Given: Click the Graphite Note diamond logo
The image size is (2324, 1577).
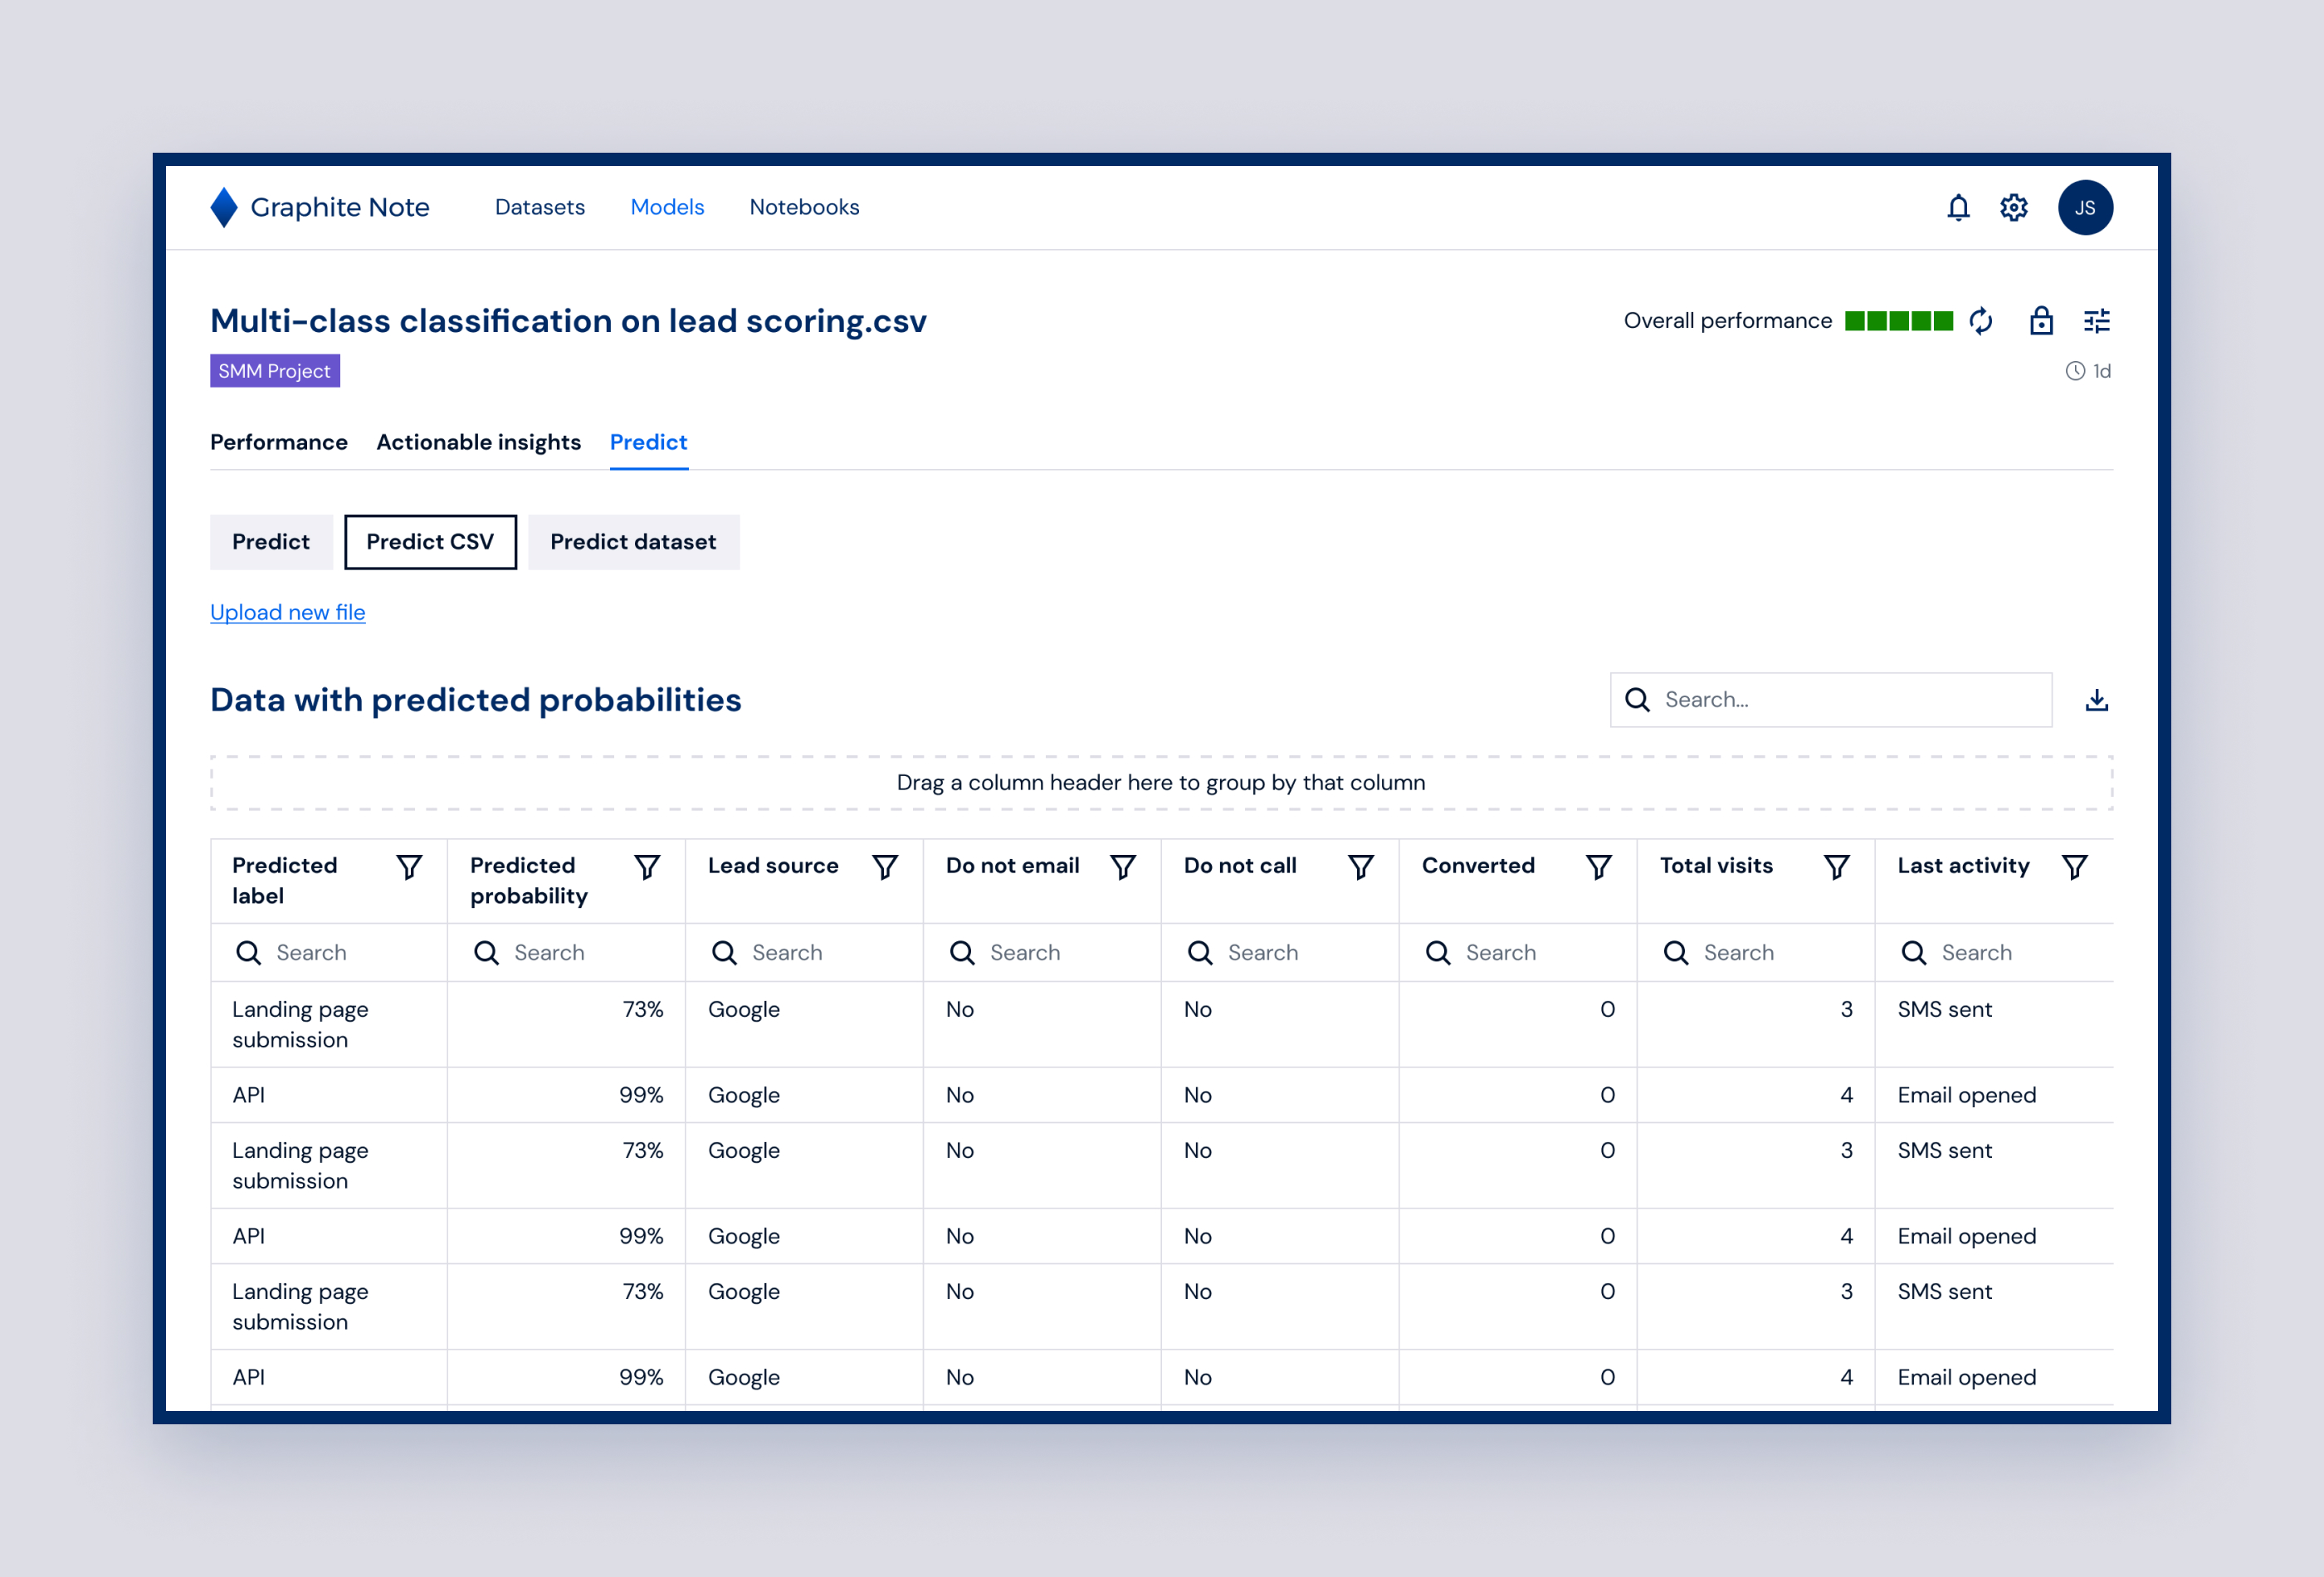Looking at the screenshot, I should pyautogui.click(x=224, y=207).
